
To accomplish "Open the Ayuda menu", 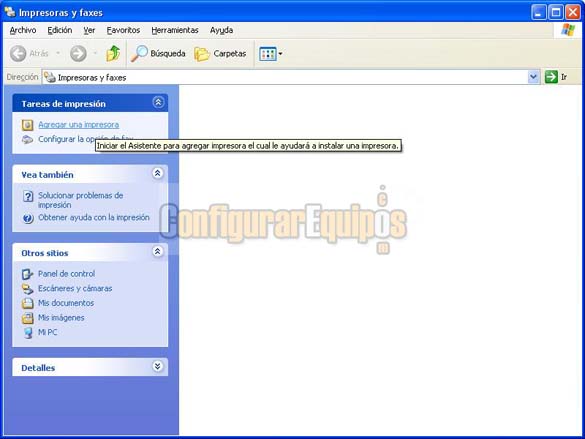I will (221, 30).
